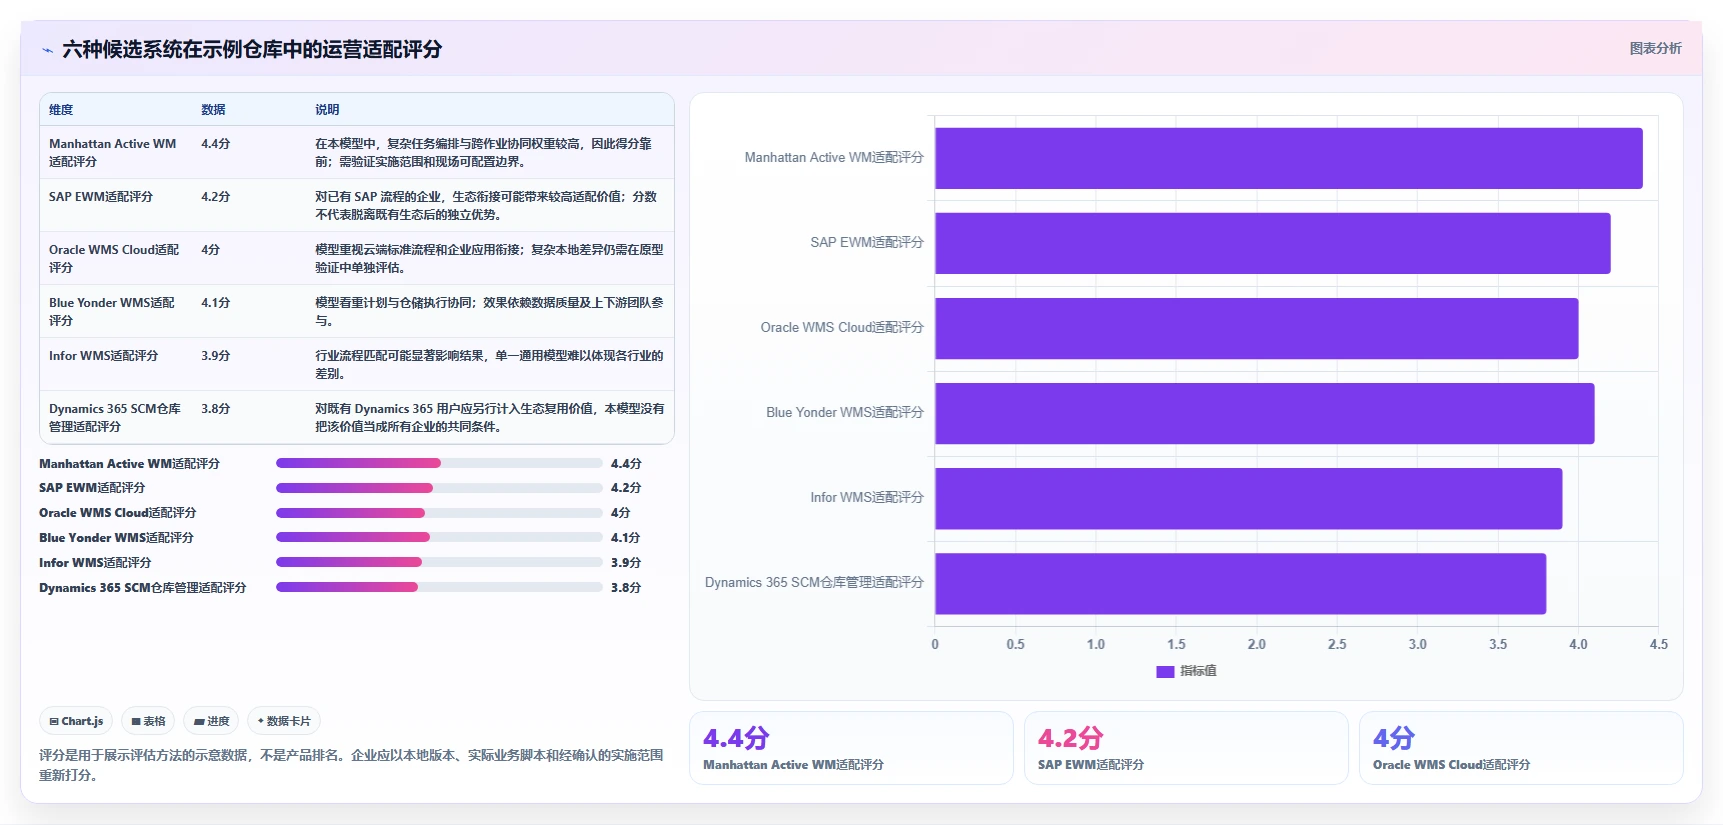Click the Blue Yonder WMS chart bar
1723x825 pixels.
[1265, 413]
